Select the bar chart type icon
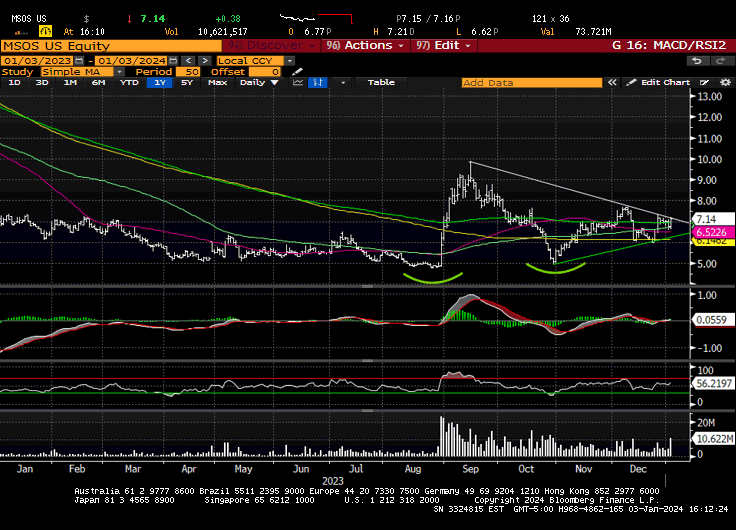 318,83
